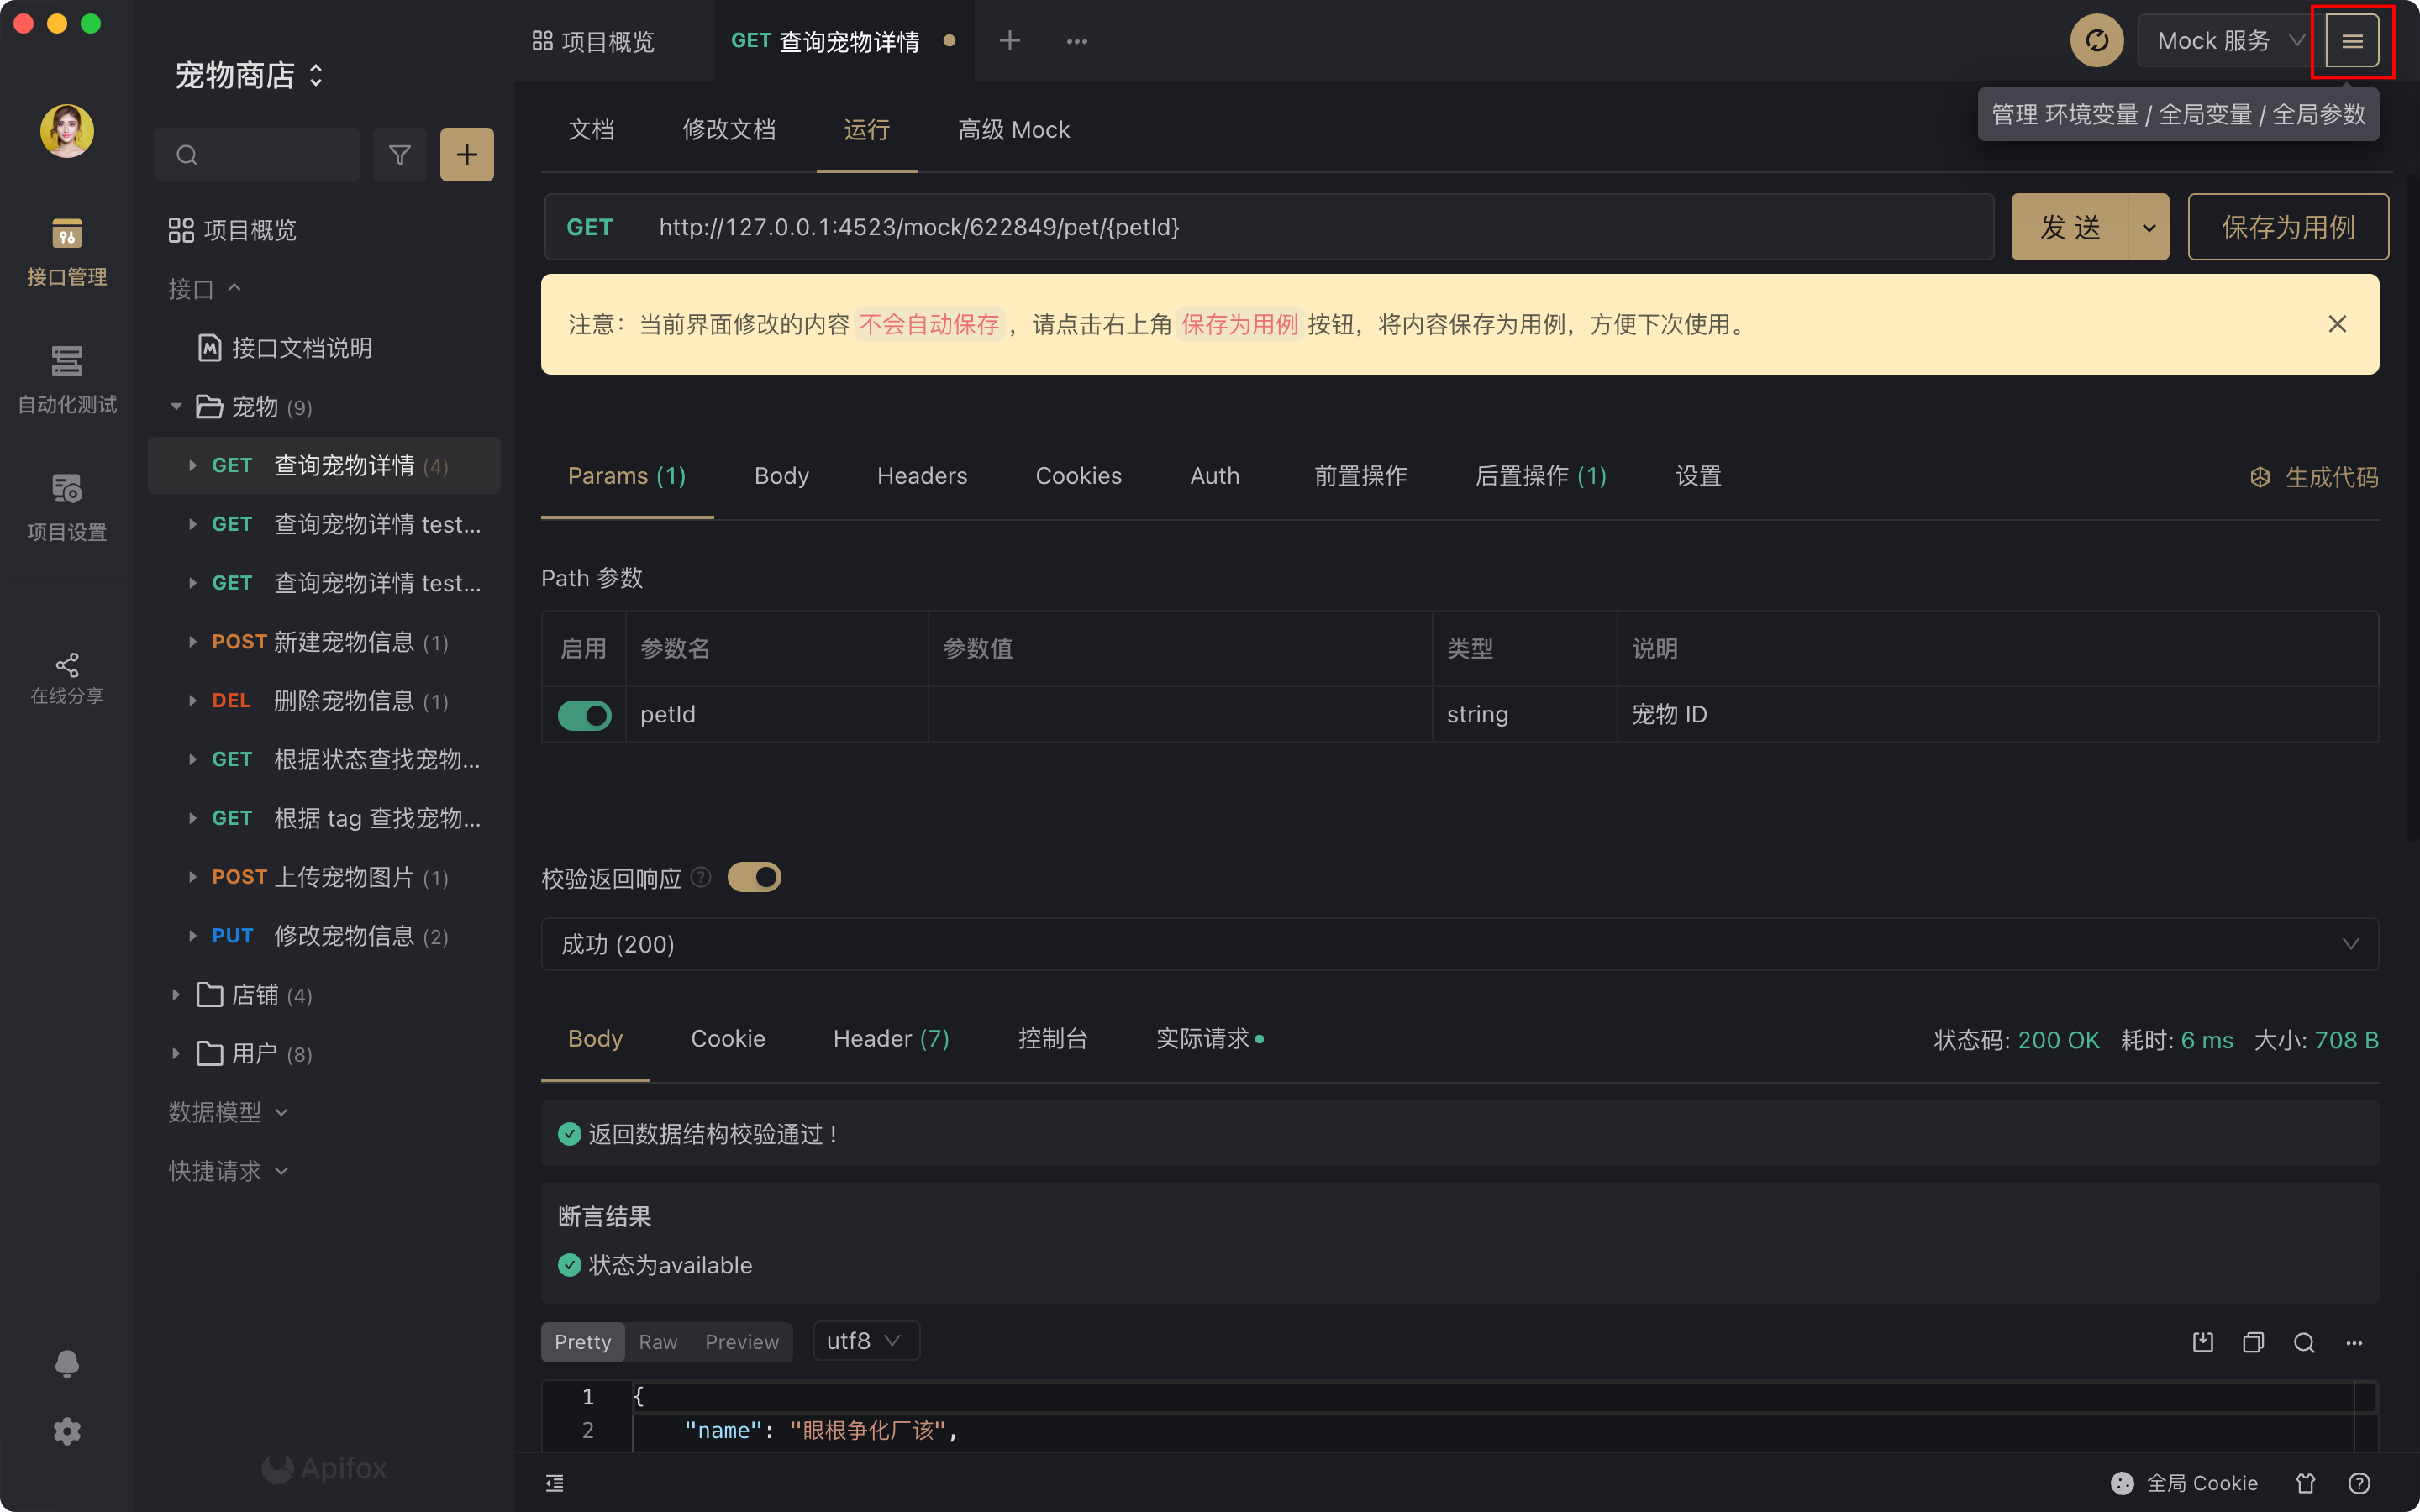Click the copy response icon
This screenshot has width=2420, height=1512.
pos(2253,1342)
